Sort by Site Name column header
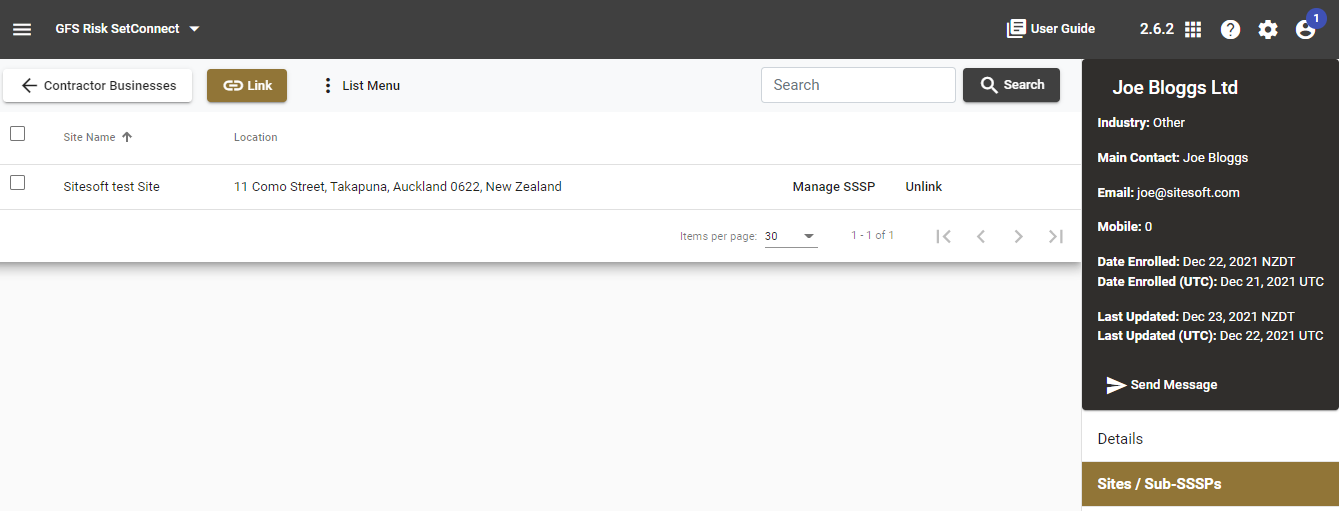 (x=90, y=137)
